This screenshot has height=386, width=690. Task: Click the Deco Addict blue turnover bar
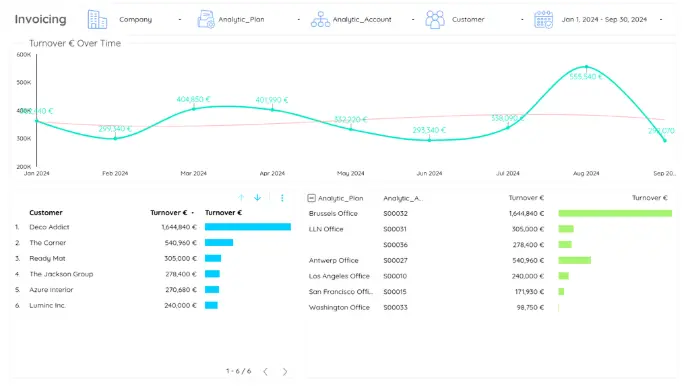248,227
